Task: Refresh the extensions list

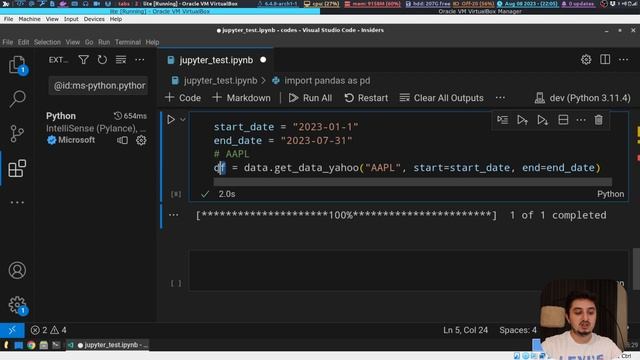Action: [x=102, y=60]
